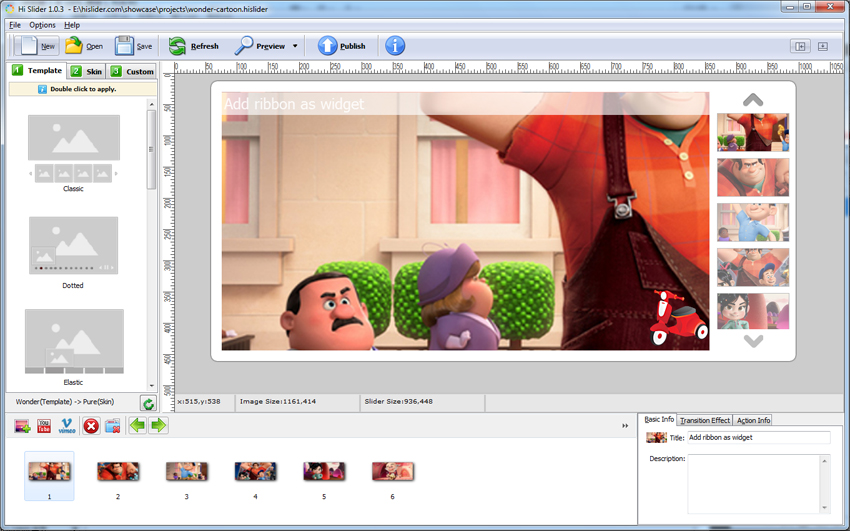Refresh the slider preview
The image size is (850, 531).
tap(194, 46)
